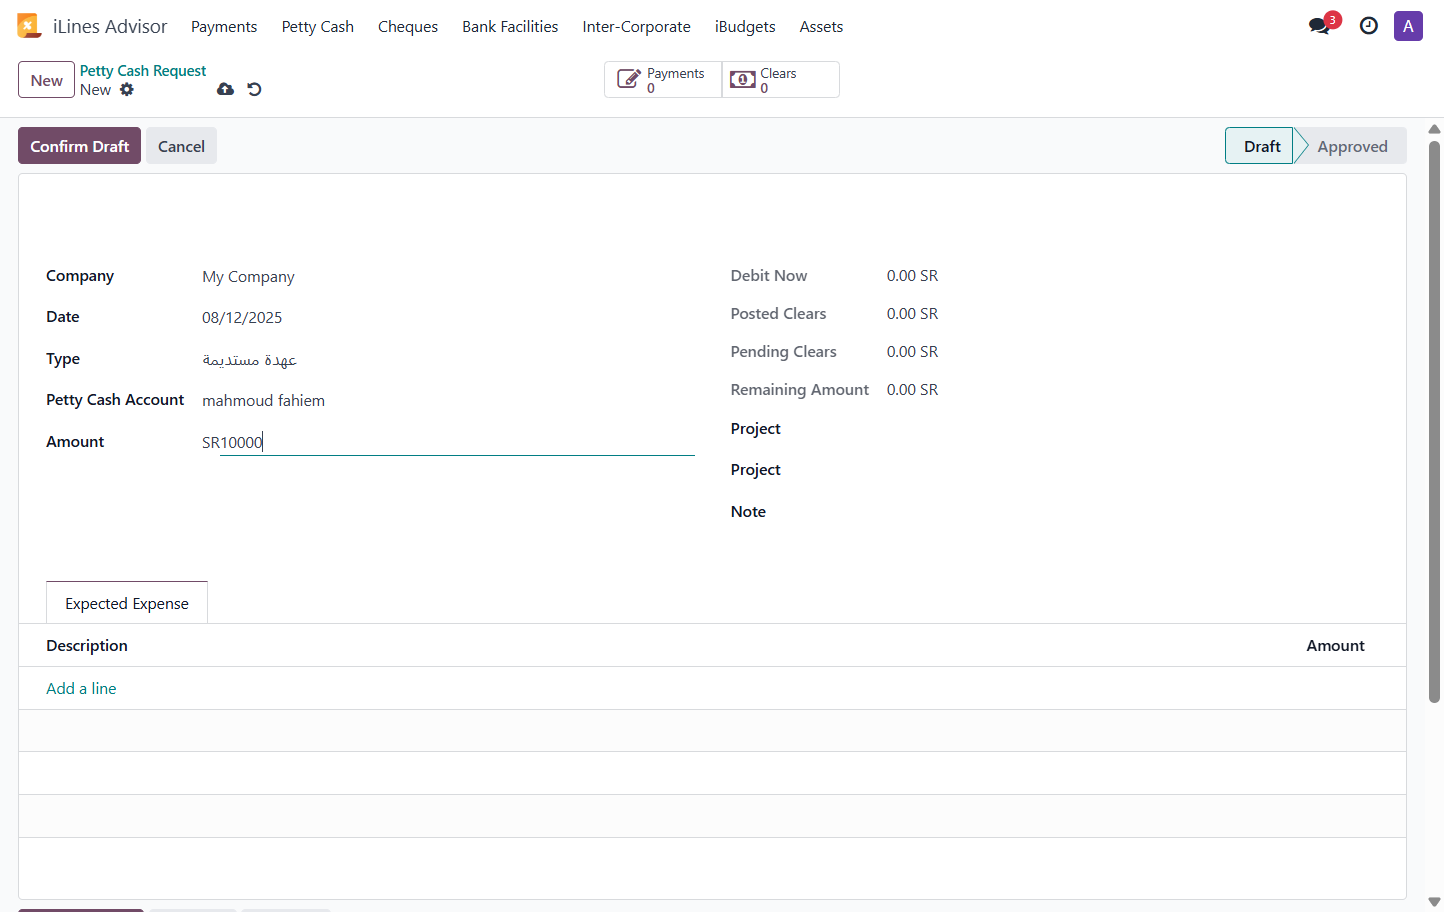Click the Posted Clears value 0.00 SR
Viewport: 1444px width, 912px height.
pos(912,314)
